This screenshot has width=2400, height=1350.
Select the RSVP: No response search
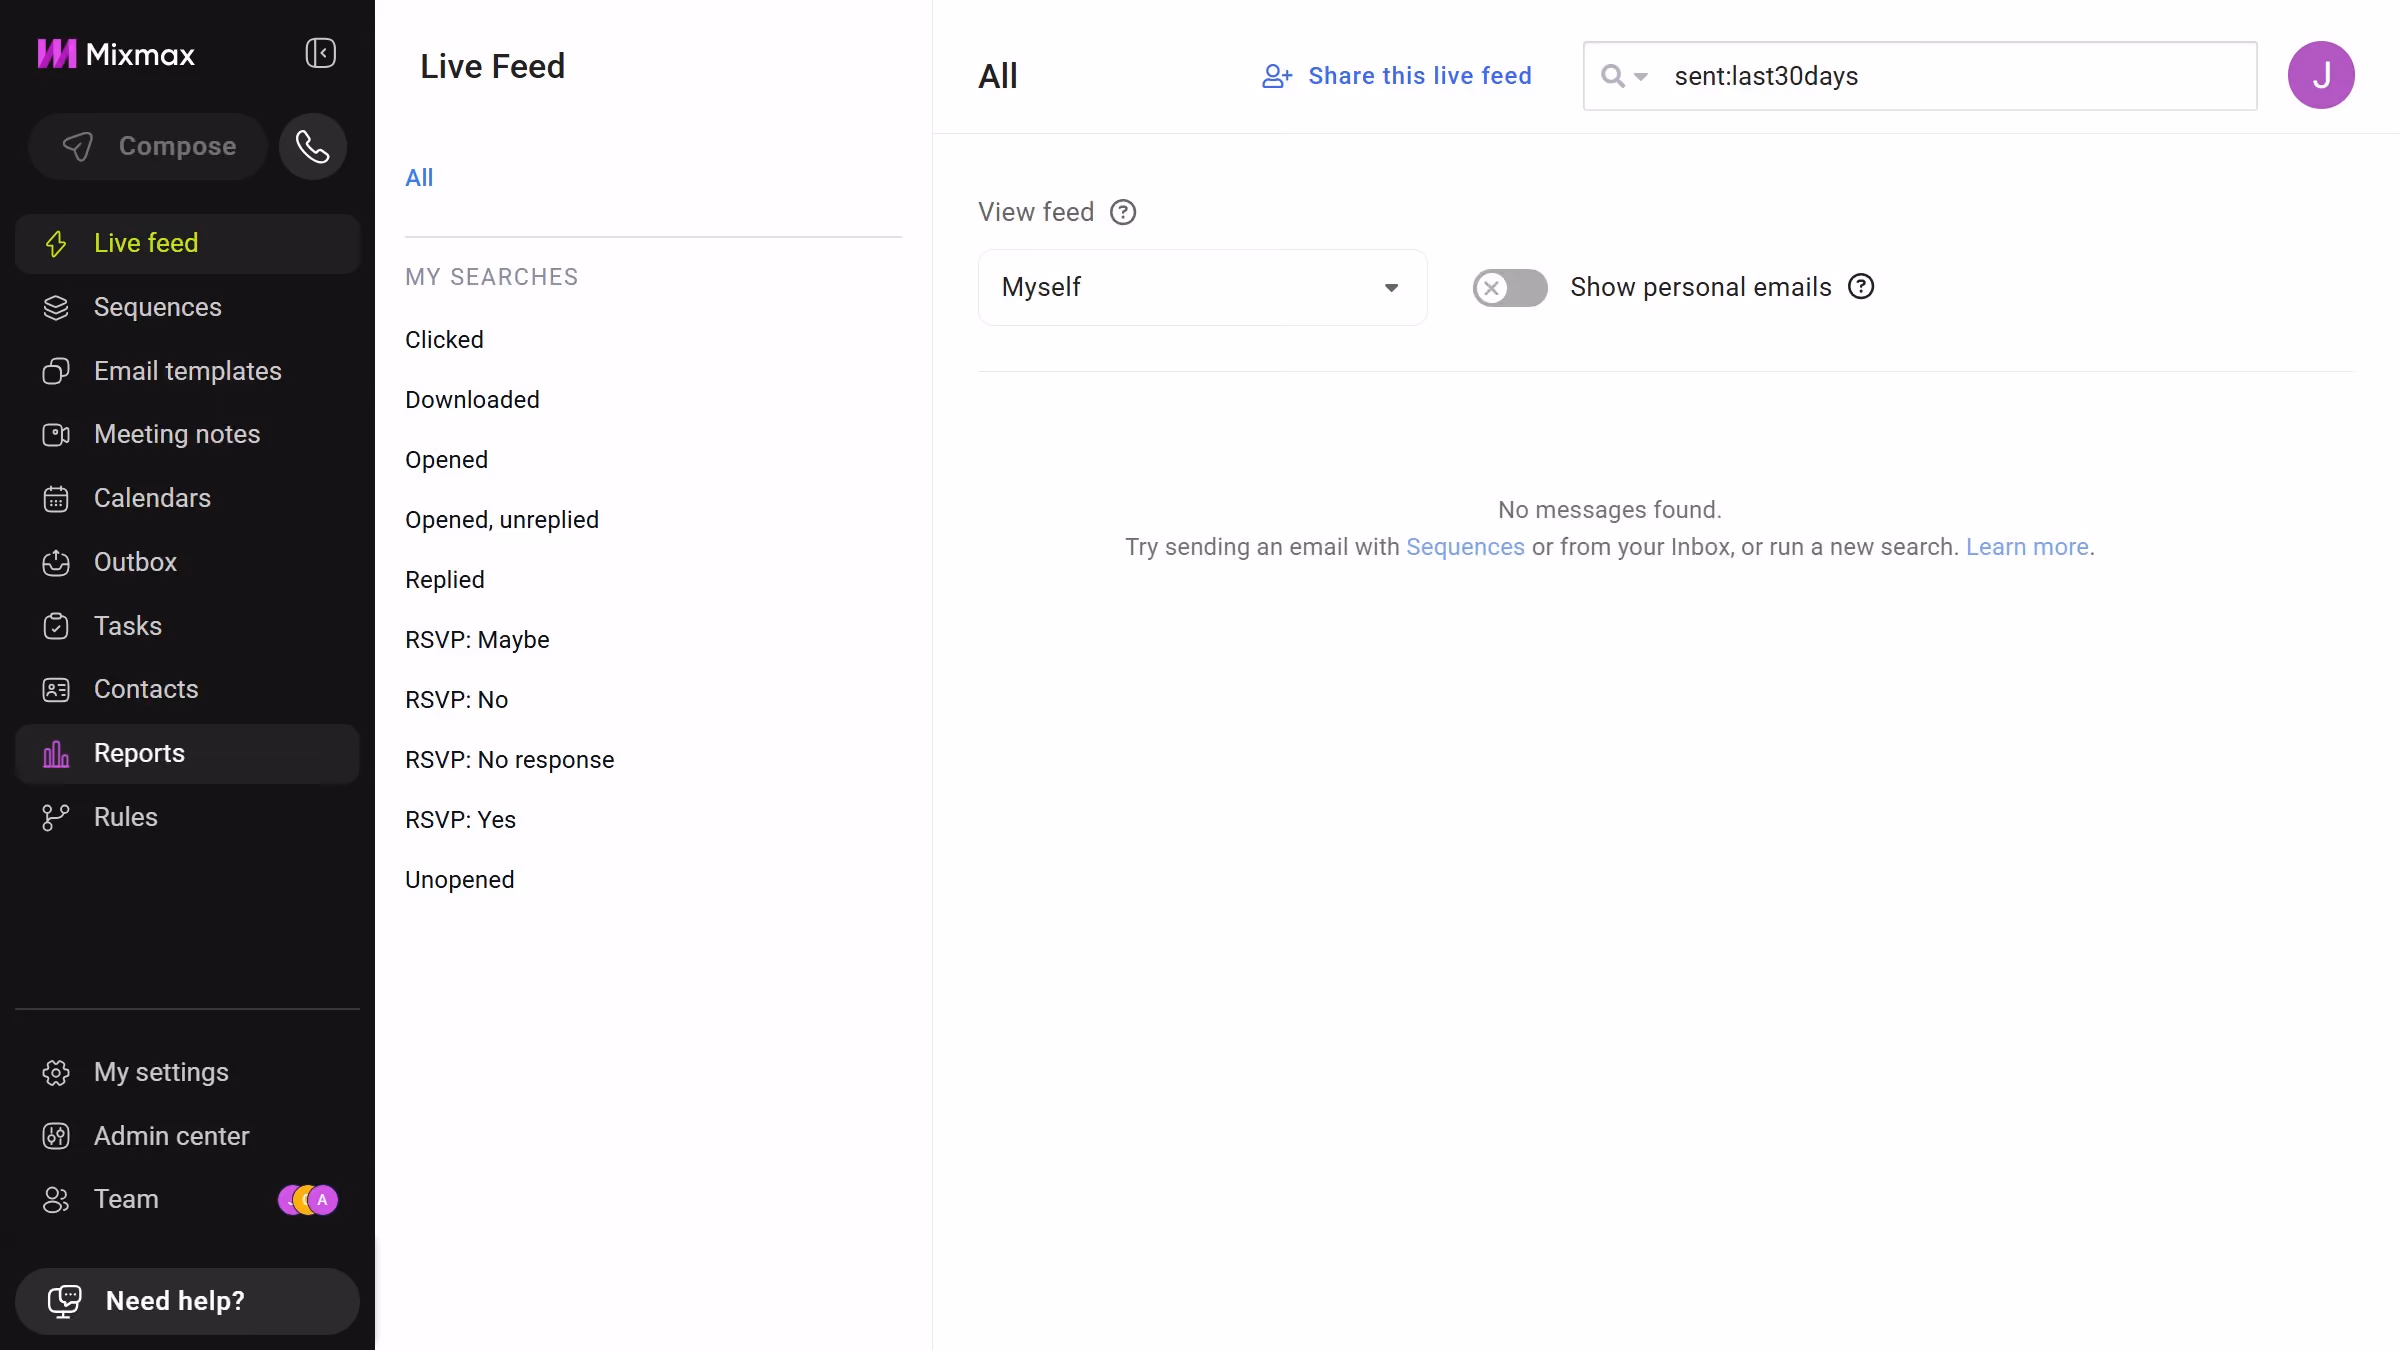[509, 760]
